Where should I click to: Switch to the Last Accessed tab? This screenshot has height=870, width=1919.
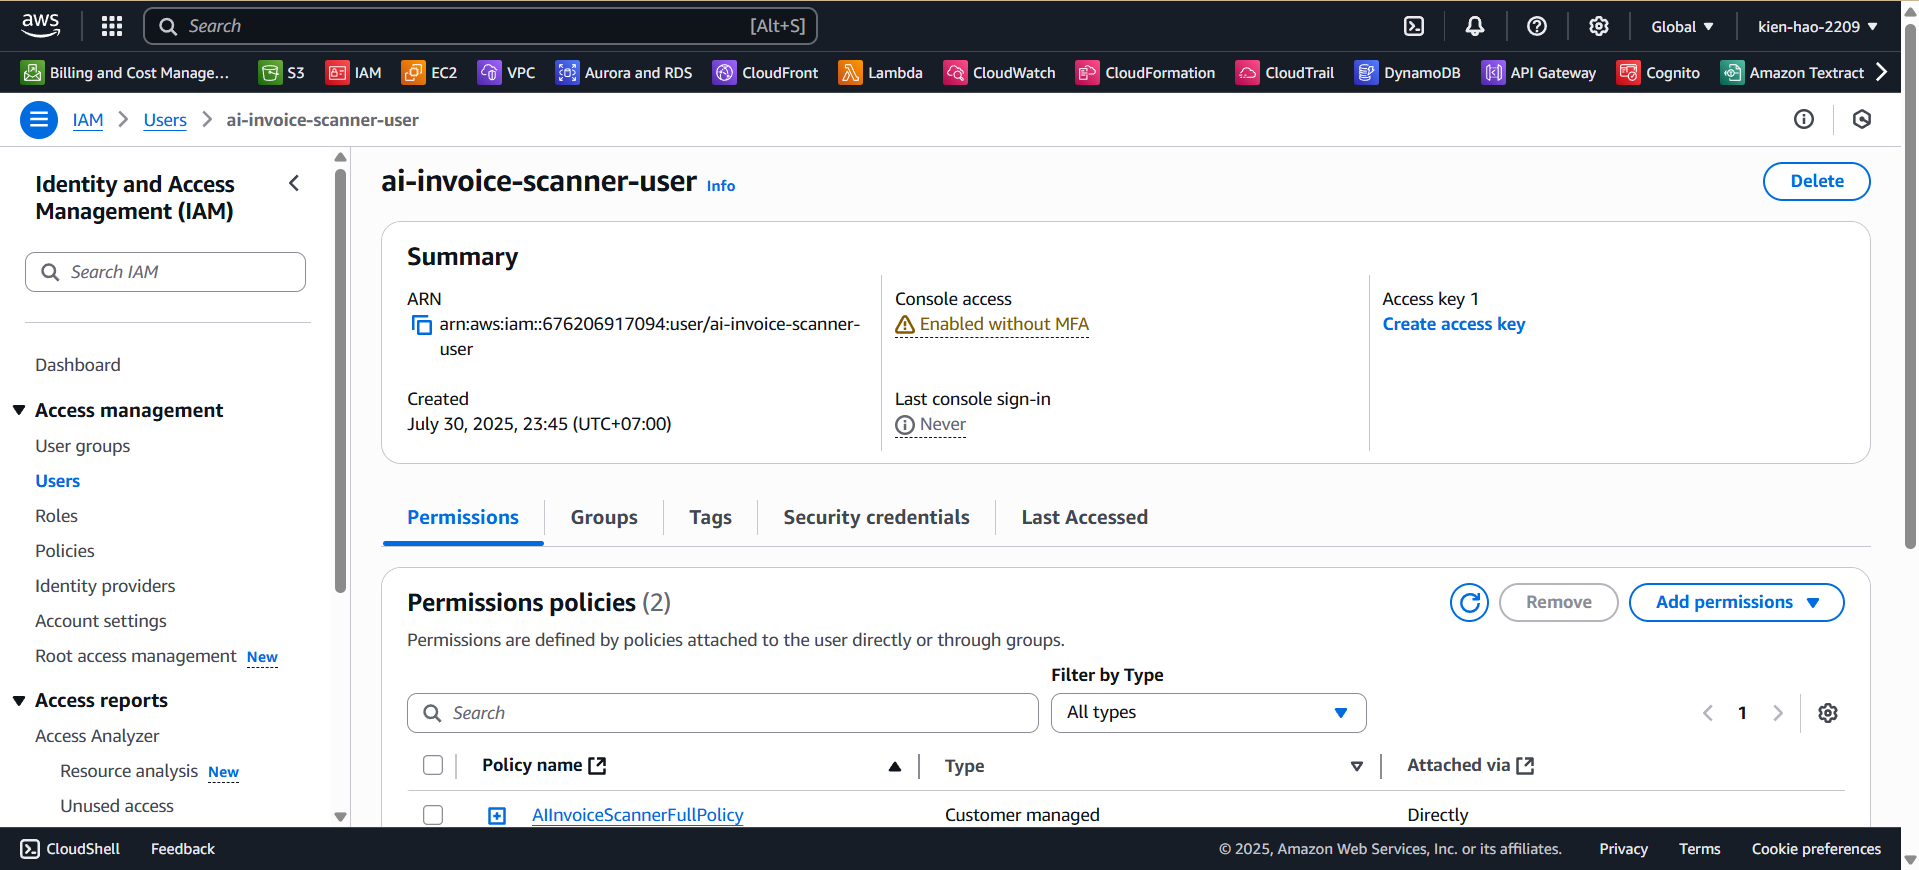click(x=1085, y=518)
